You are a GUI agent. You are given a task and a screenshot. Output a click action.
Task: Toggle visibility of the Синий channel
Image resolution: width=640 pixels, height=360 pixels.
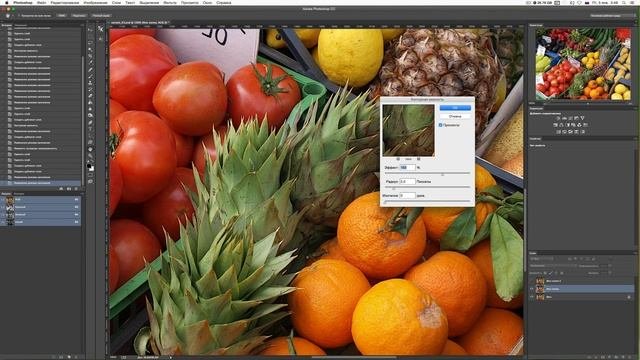click(3, 222)
